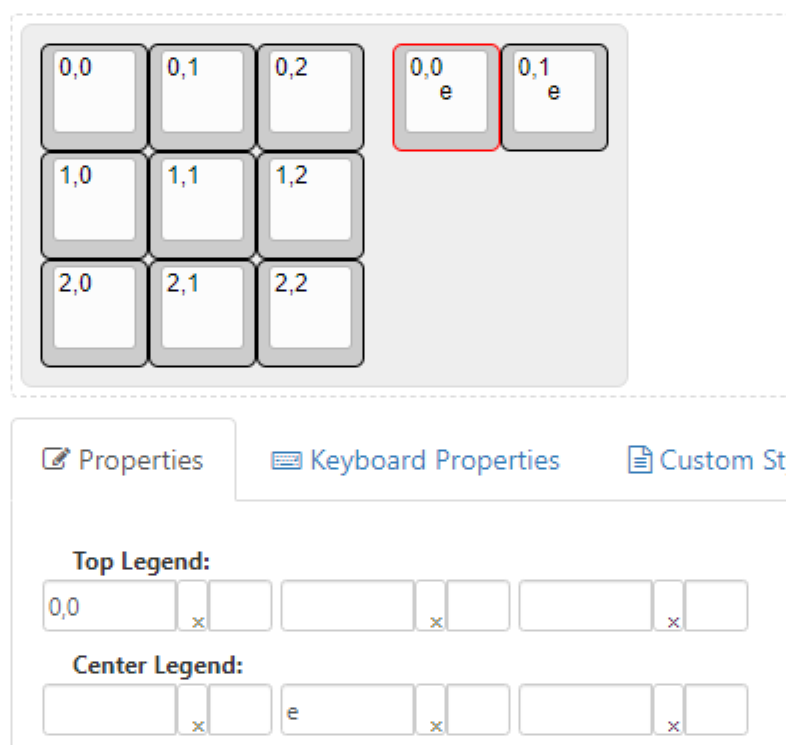This screenshot has width=786, height=745.
Task: Clear the center legend containing e
Action: 431,709
